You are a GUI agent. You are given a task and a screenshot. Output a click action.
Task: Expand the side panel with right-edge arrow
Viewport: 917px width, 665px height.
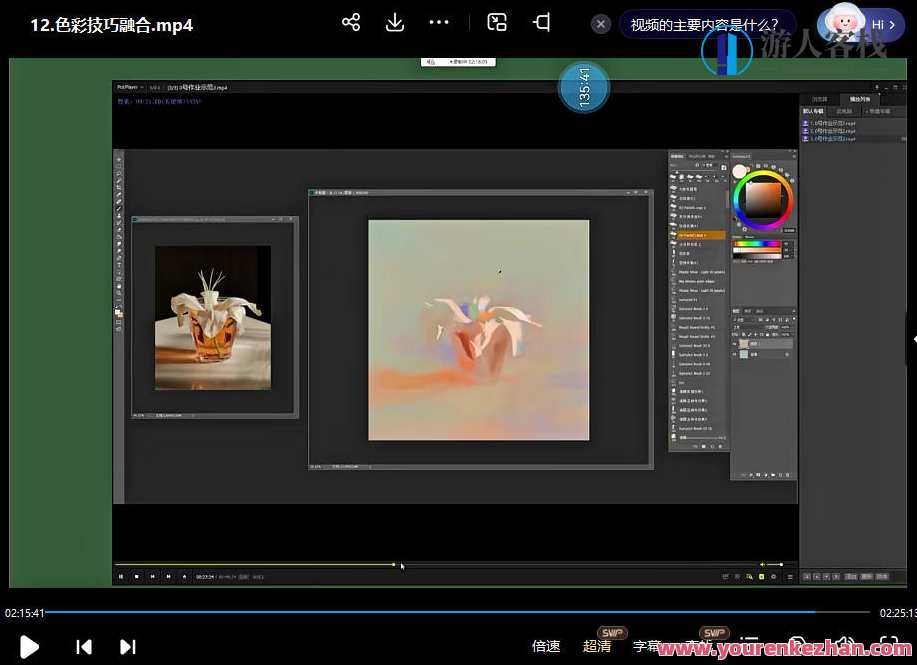tap(912, 339)
